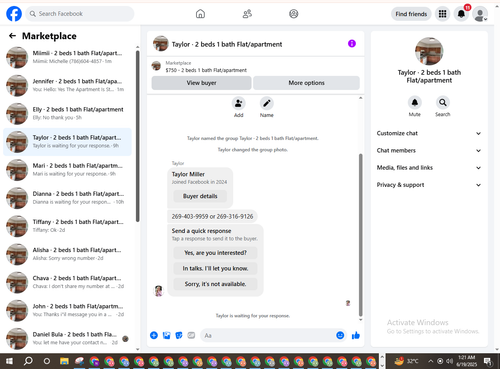This screenshot has width=500, height=369.
Task: Send quick reply 'In talks. I'll let you know.'
Action: 215,268
